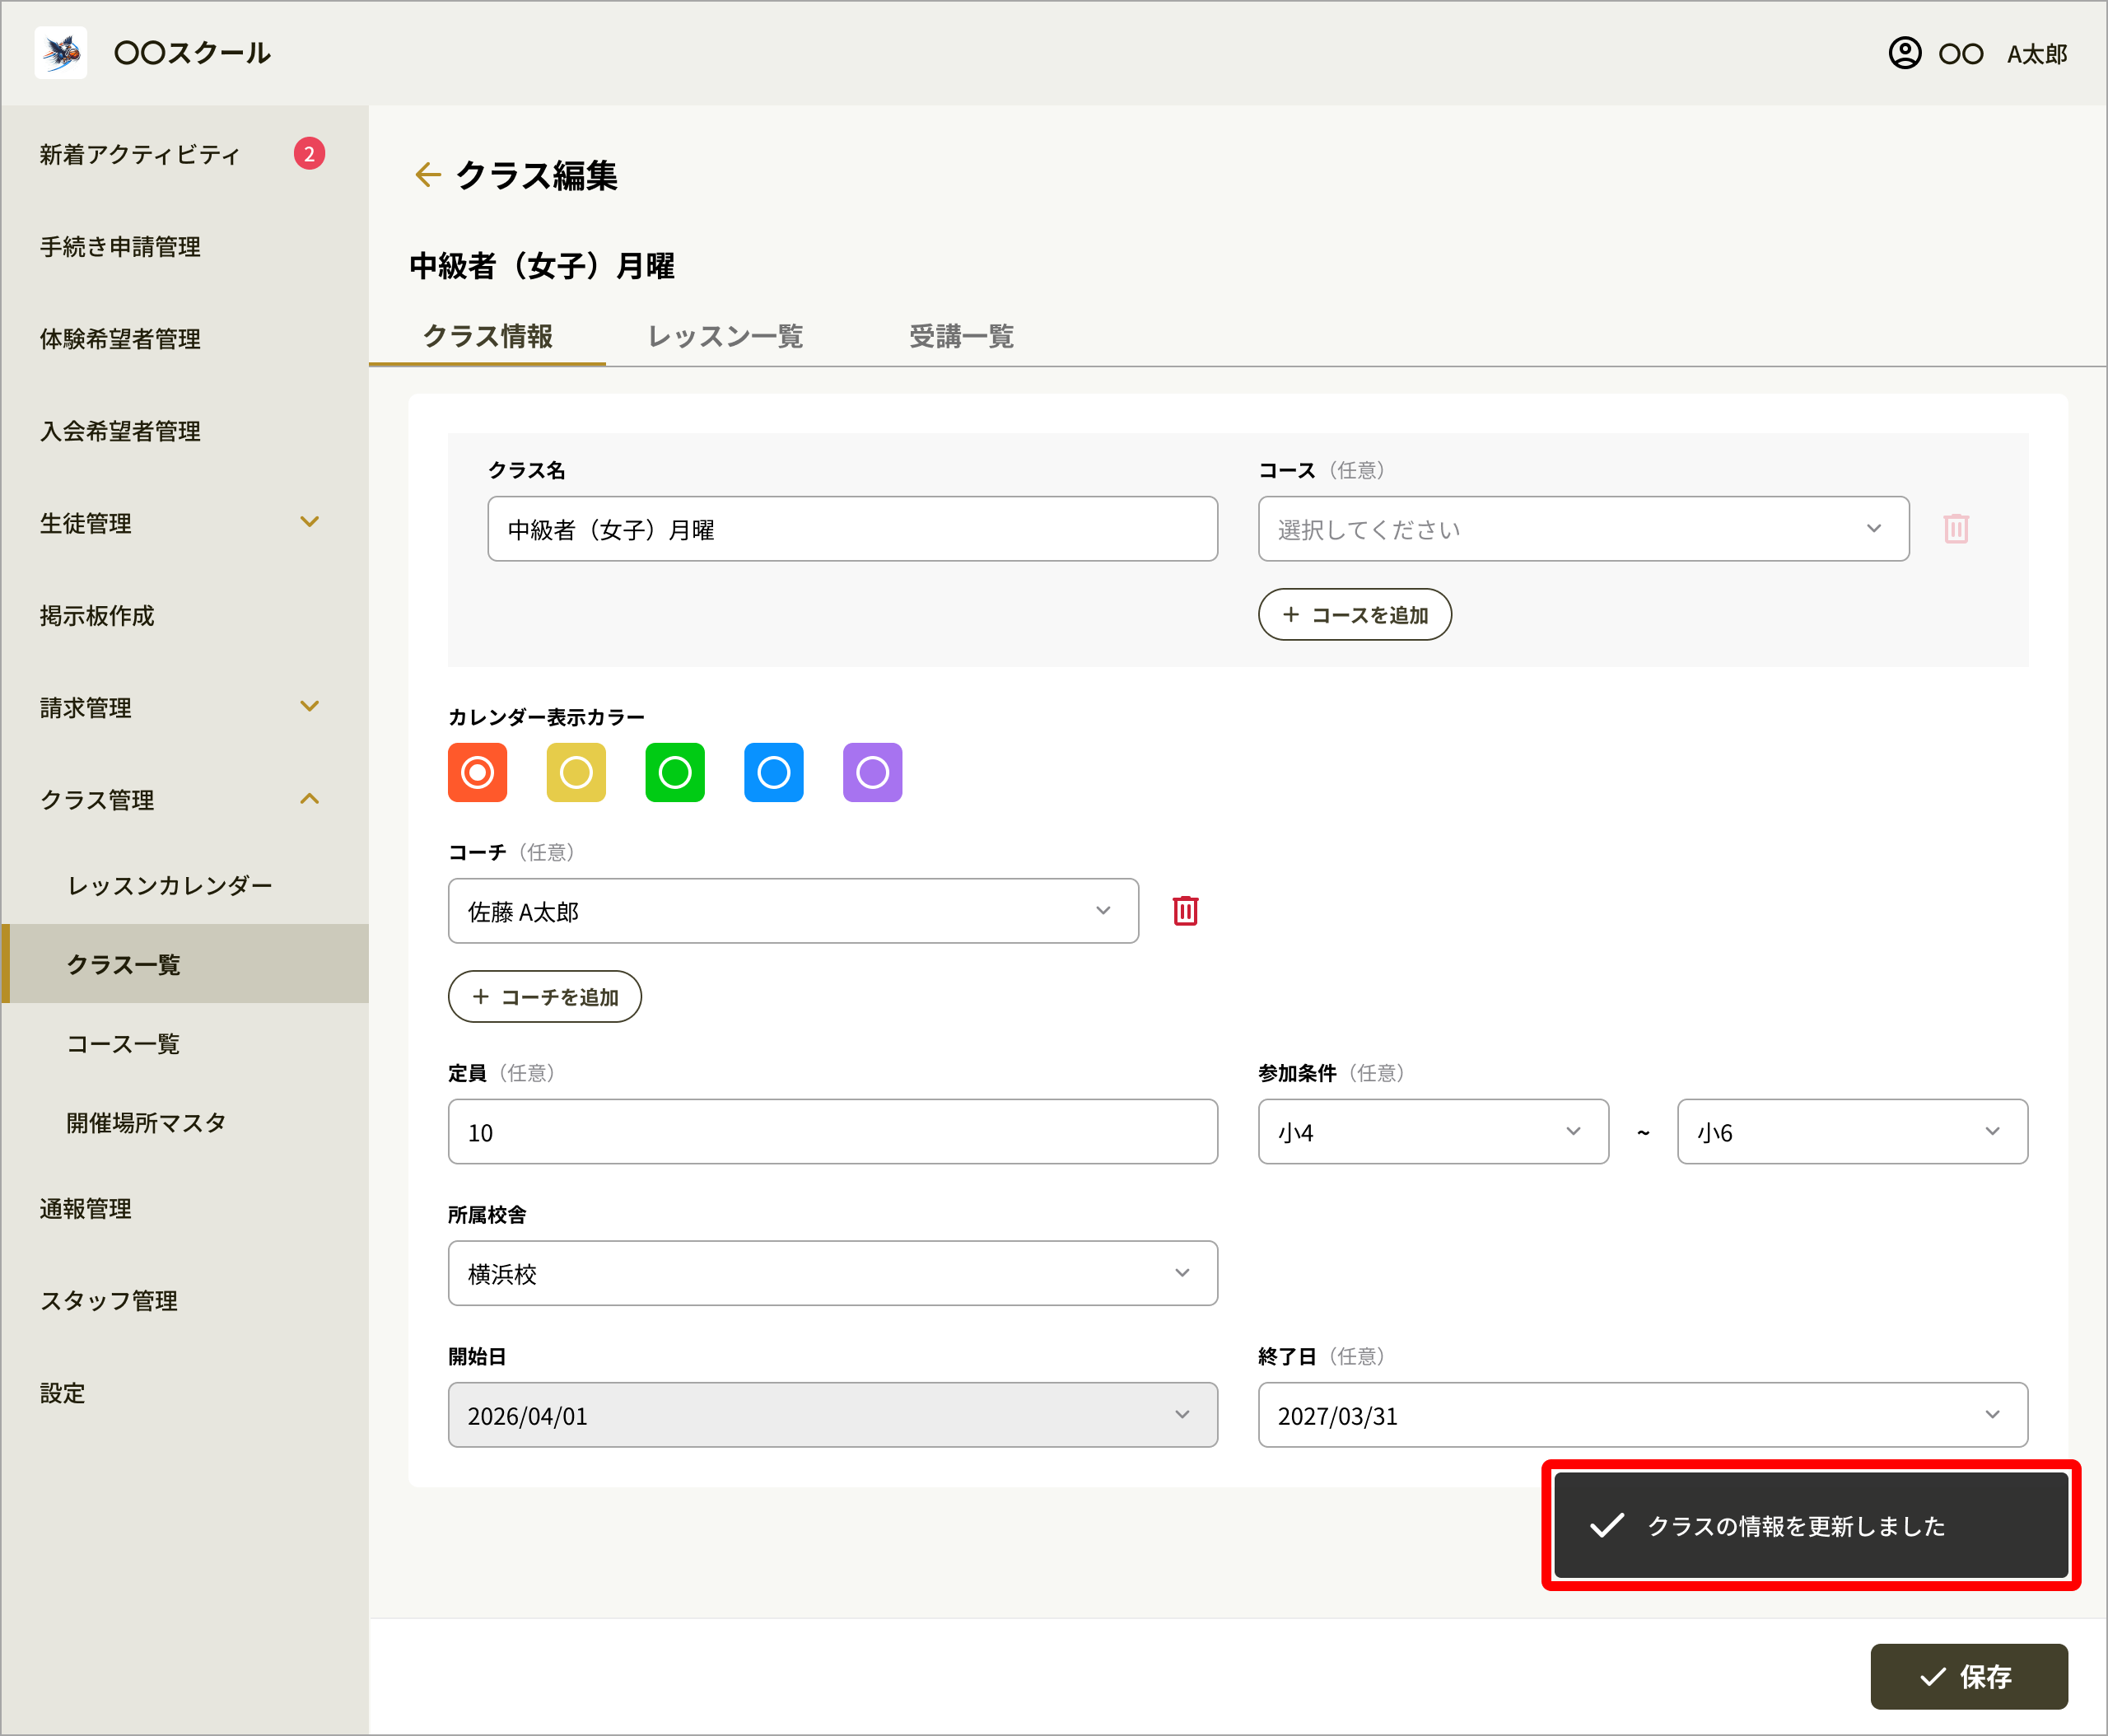This screenshot has width=2108, height=1736.
Task: Open クラス一覧 submenu item
Action: (x=184, y=964)
